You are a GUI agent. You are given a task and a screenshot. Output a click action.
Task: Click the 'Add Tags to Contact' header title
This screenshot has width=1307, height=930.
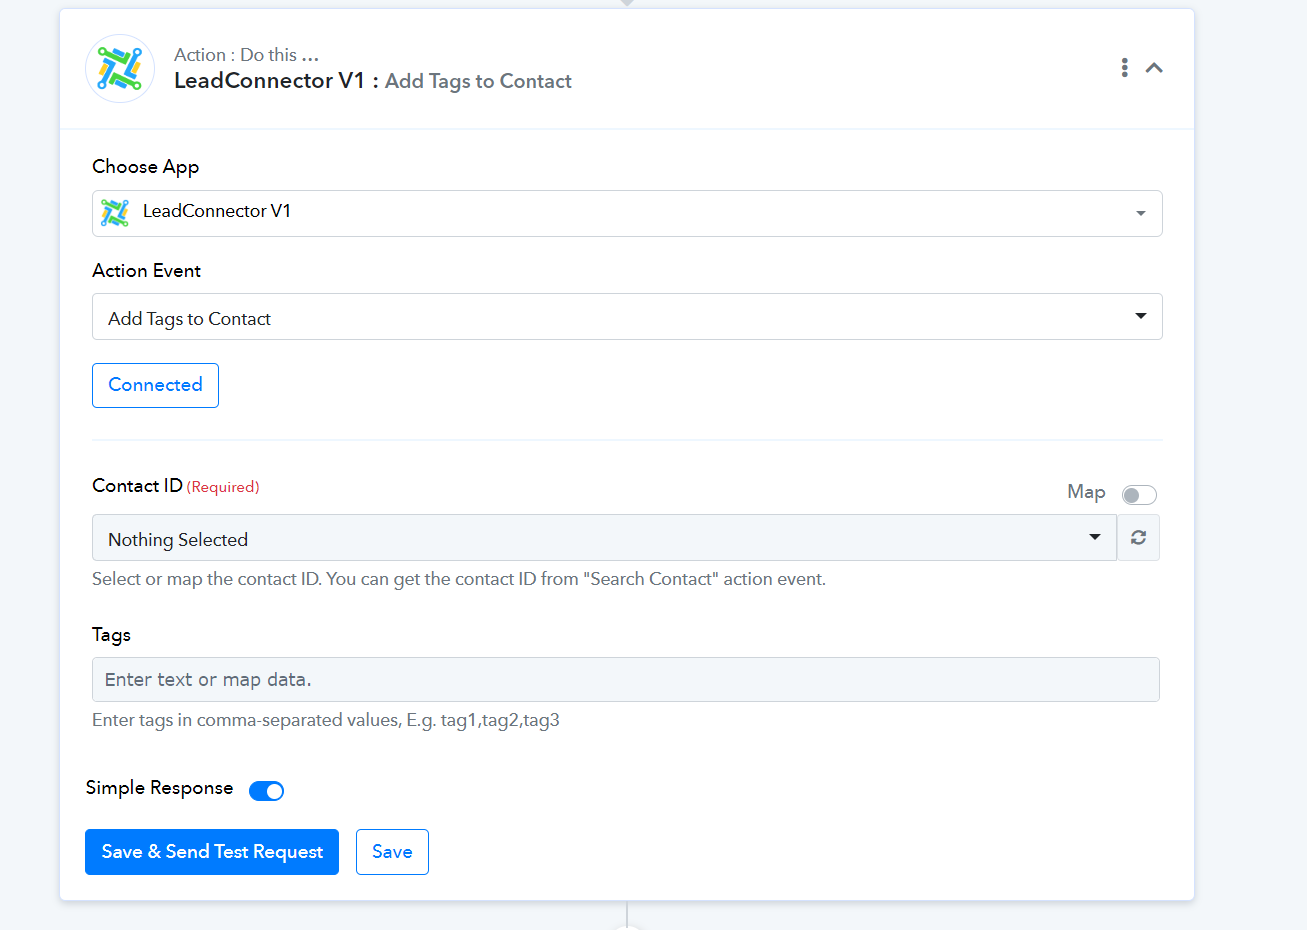(478, 81)
